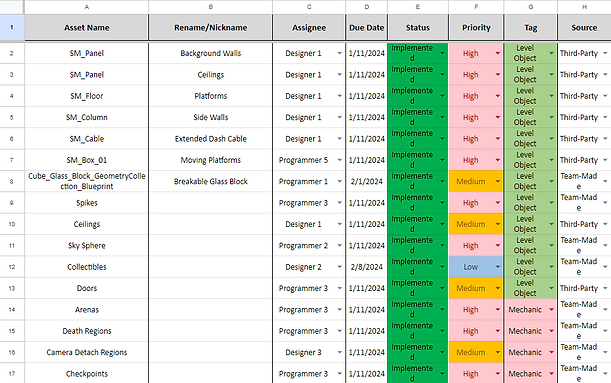Open Assignee dropdown for SM_Floor row
Screen dimensions: 611x383
pos(339,96)
